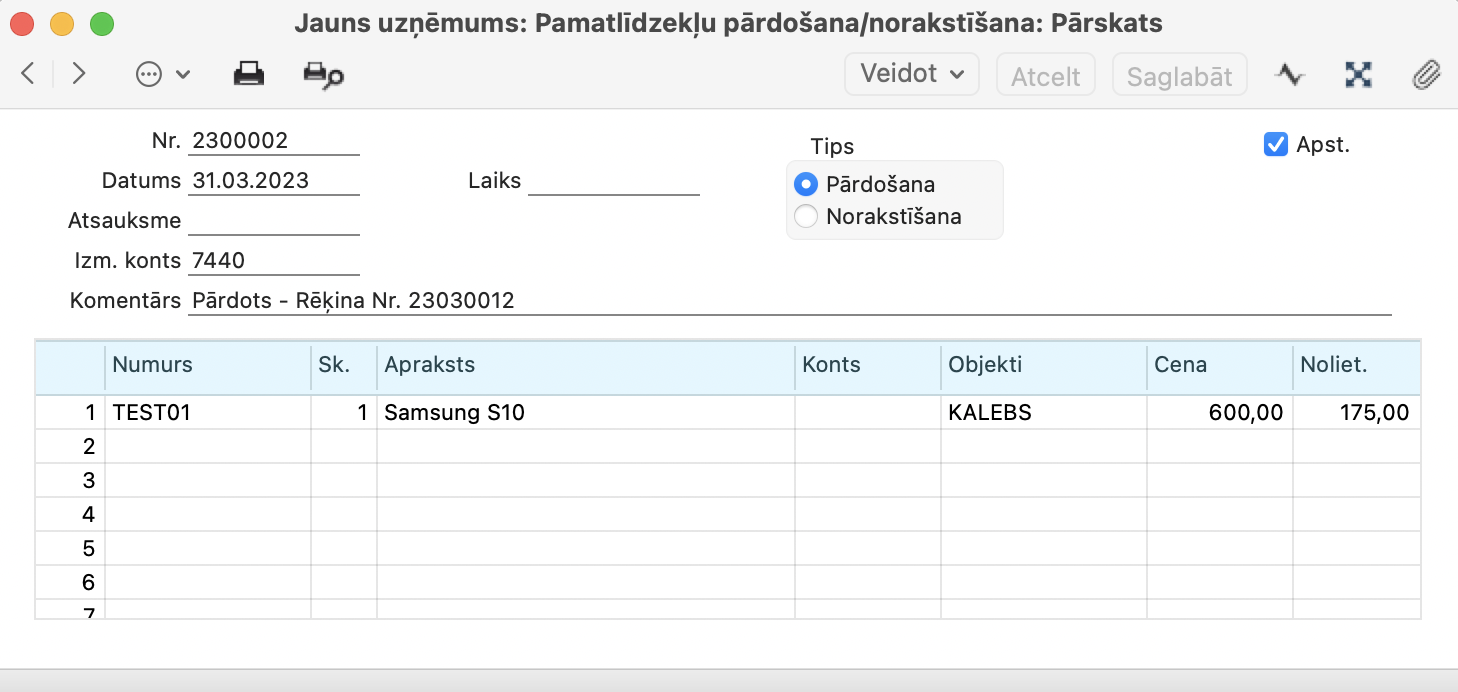Screen dimensions: 1458x692
Task: Uncheck the Apst. checkbox
Action: [x=1275, y=145]
